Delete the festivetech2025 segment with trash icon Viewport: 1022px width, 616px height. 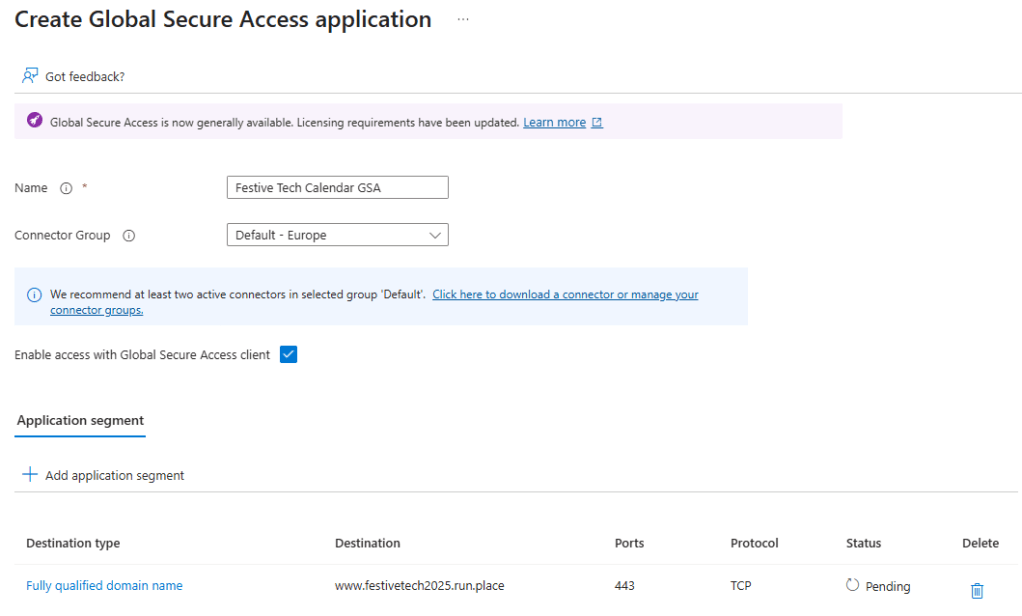point(977,591)
